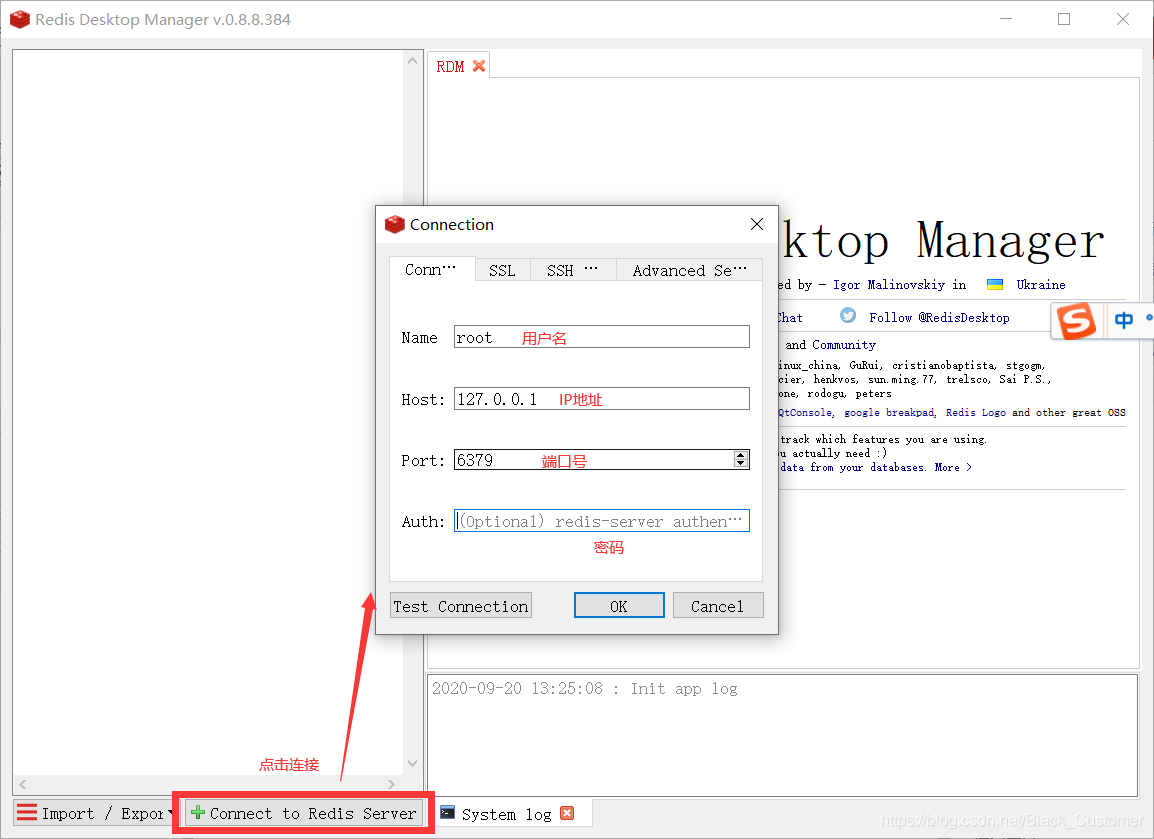
Task: Click the Ukraine flag icon
Action: pos(995,285)
